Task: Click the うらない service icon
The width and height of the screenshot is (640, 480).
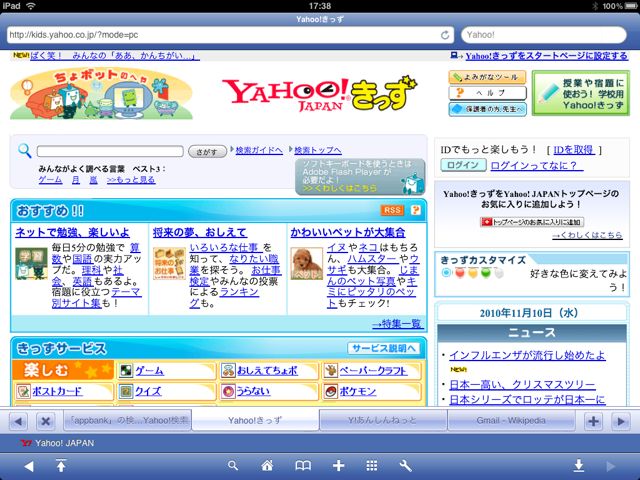Action: 228,391
